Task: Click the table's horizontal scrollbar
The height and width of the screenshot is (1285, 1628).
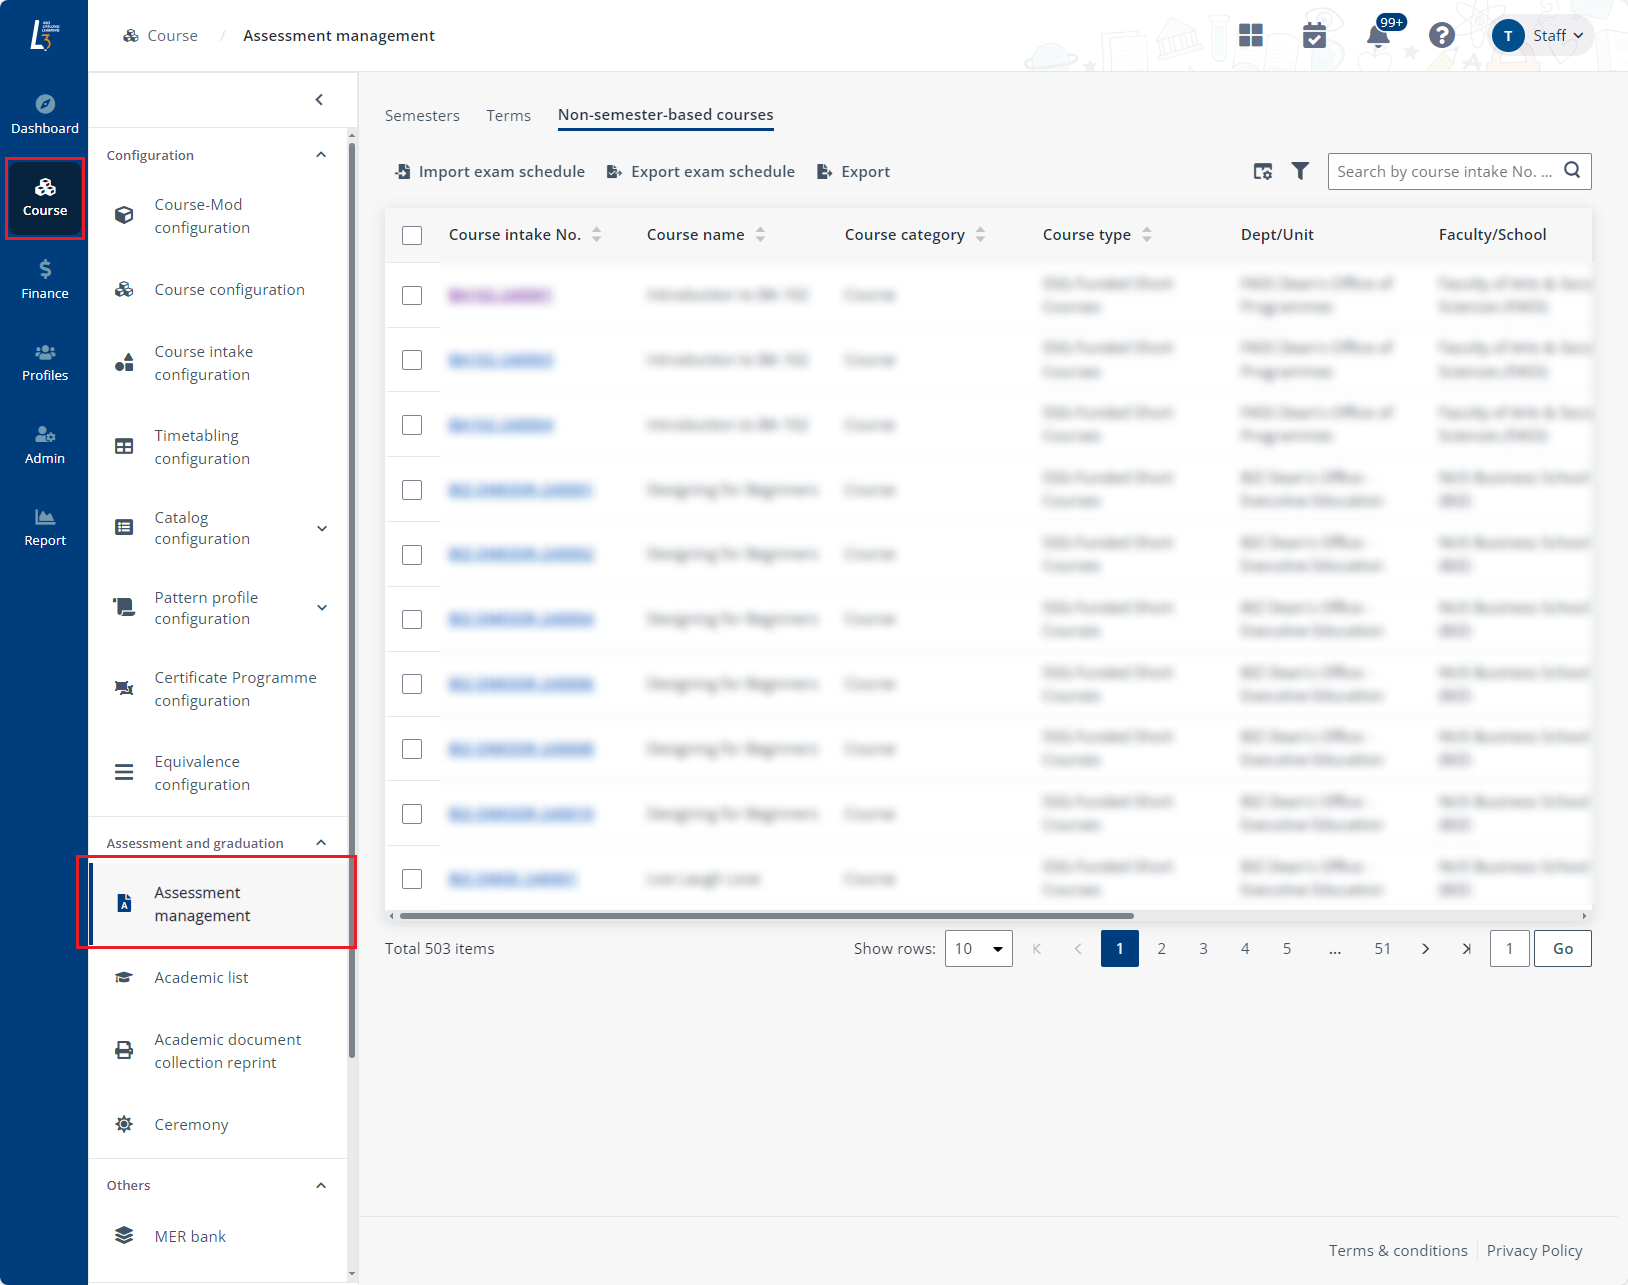Action: click(x=766, y=916)
